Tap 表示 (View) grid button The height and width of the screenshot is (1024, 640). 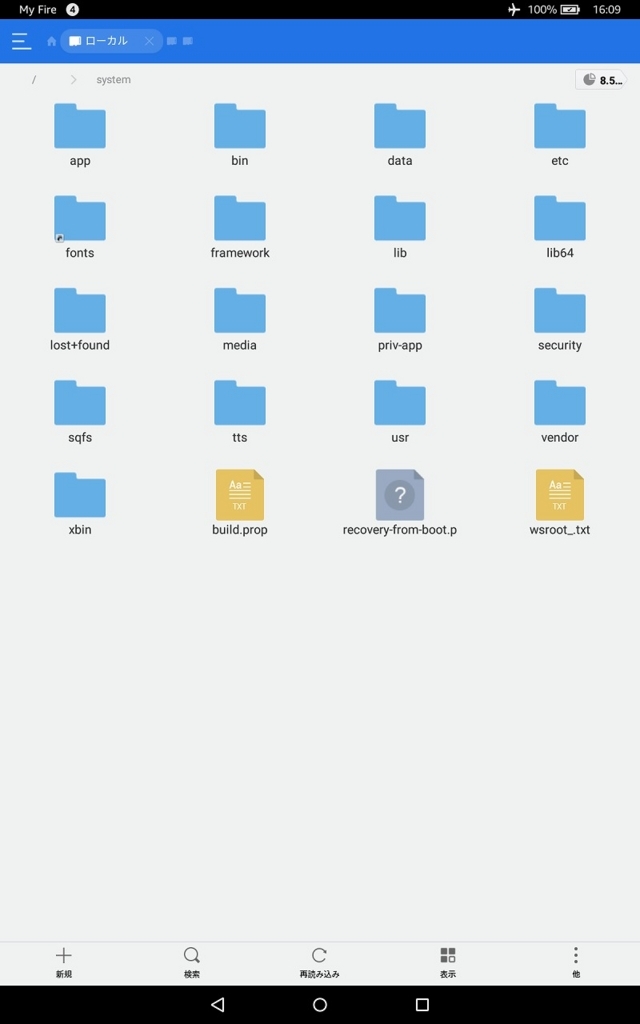447,963
